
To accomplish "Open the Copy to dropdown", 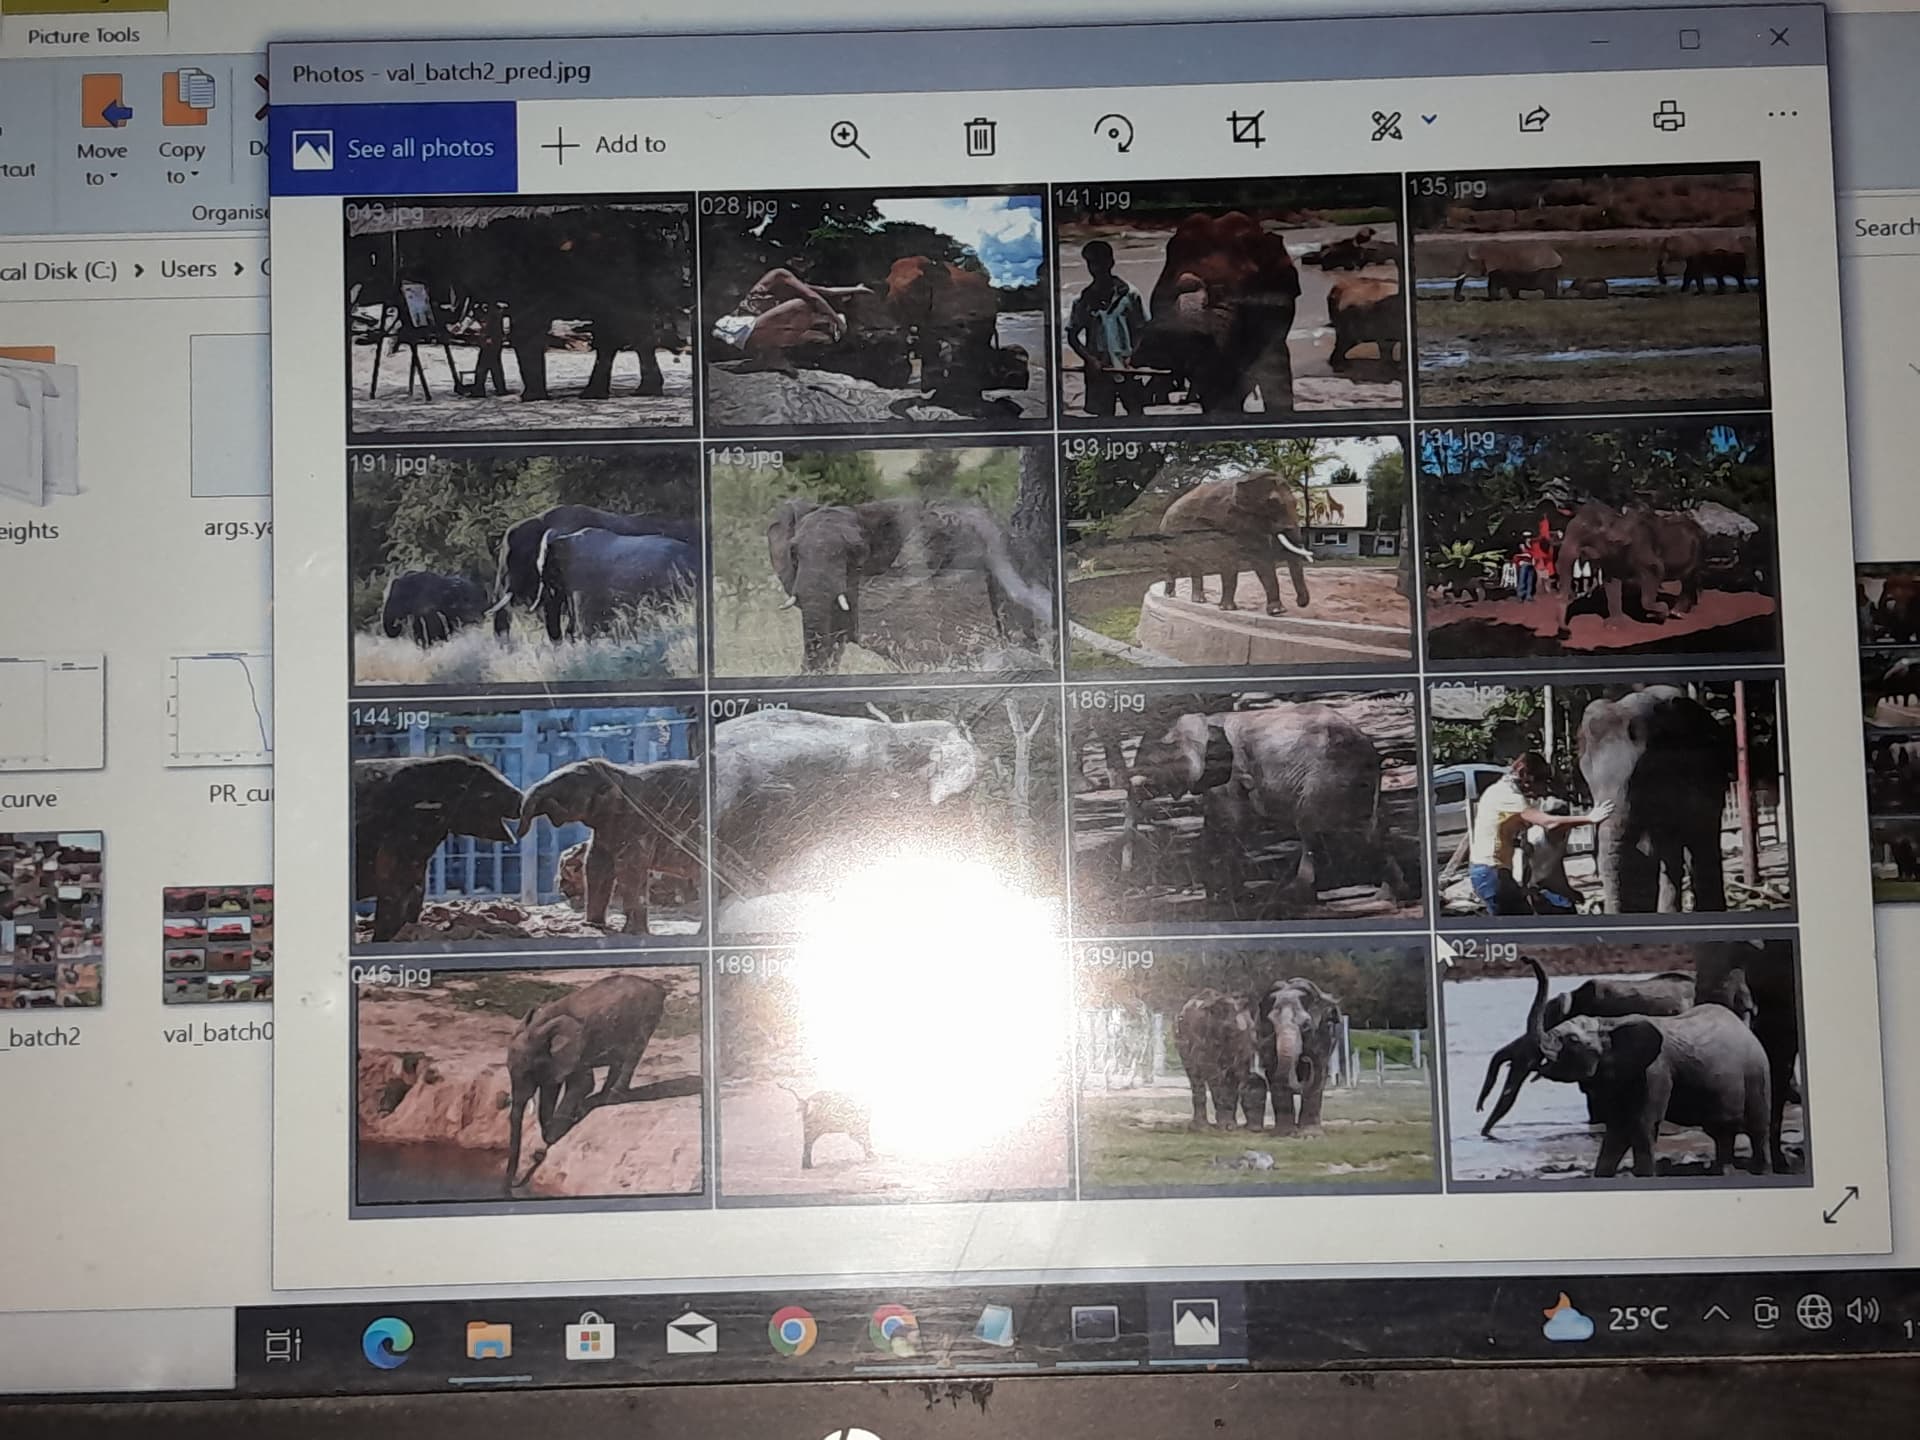I will (181, 162).
